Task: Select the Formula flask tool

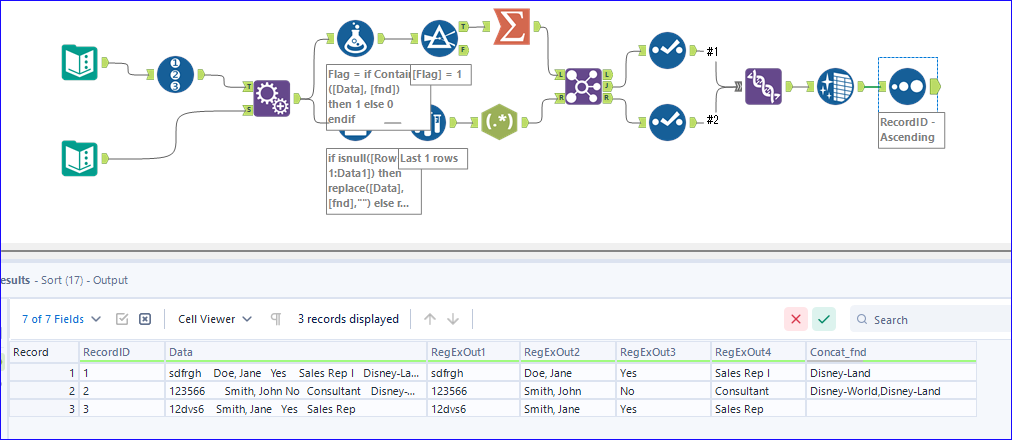Action: pos(355,38)
